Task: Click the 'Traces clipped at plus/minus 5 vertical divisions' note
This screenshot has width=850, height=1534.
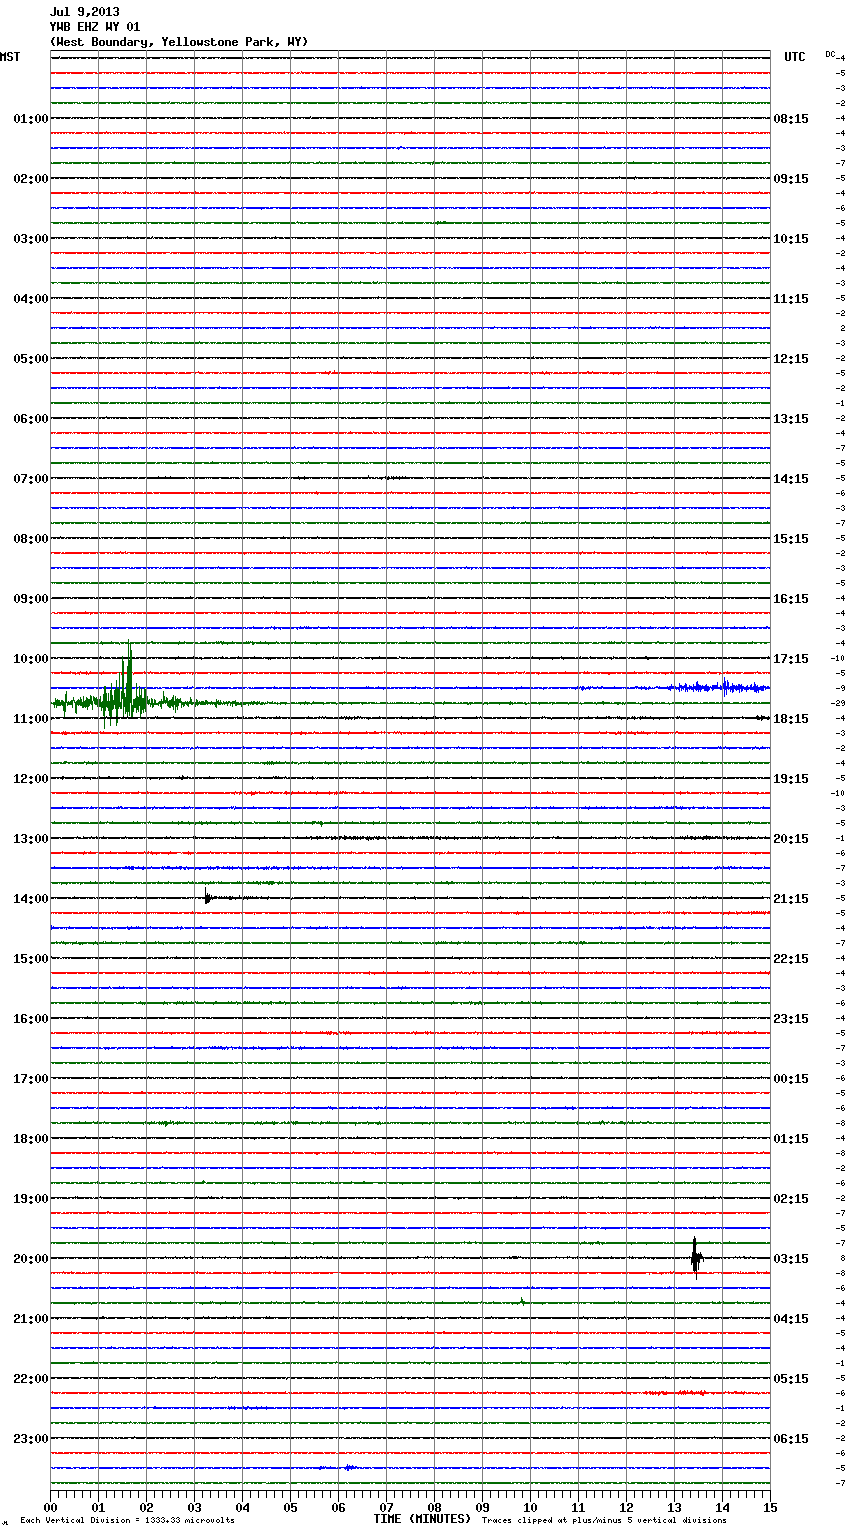Action: (604, 1521)
